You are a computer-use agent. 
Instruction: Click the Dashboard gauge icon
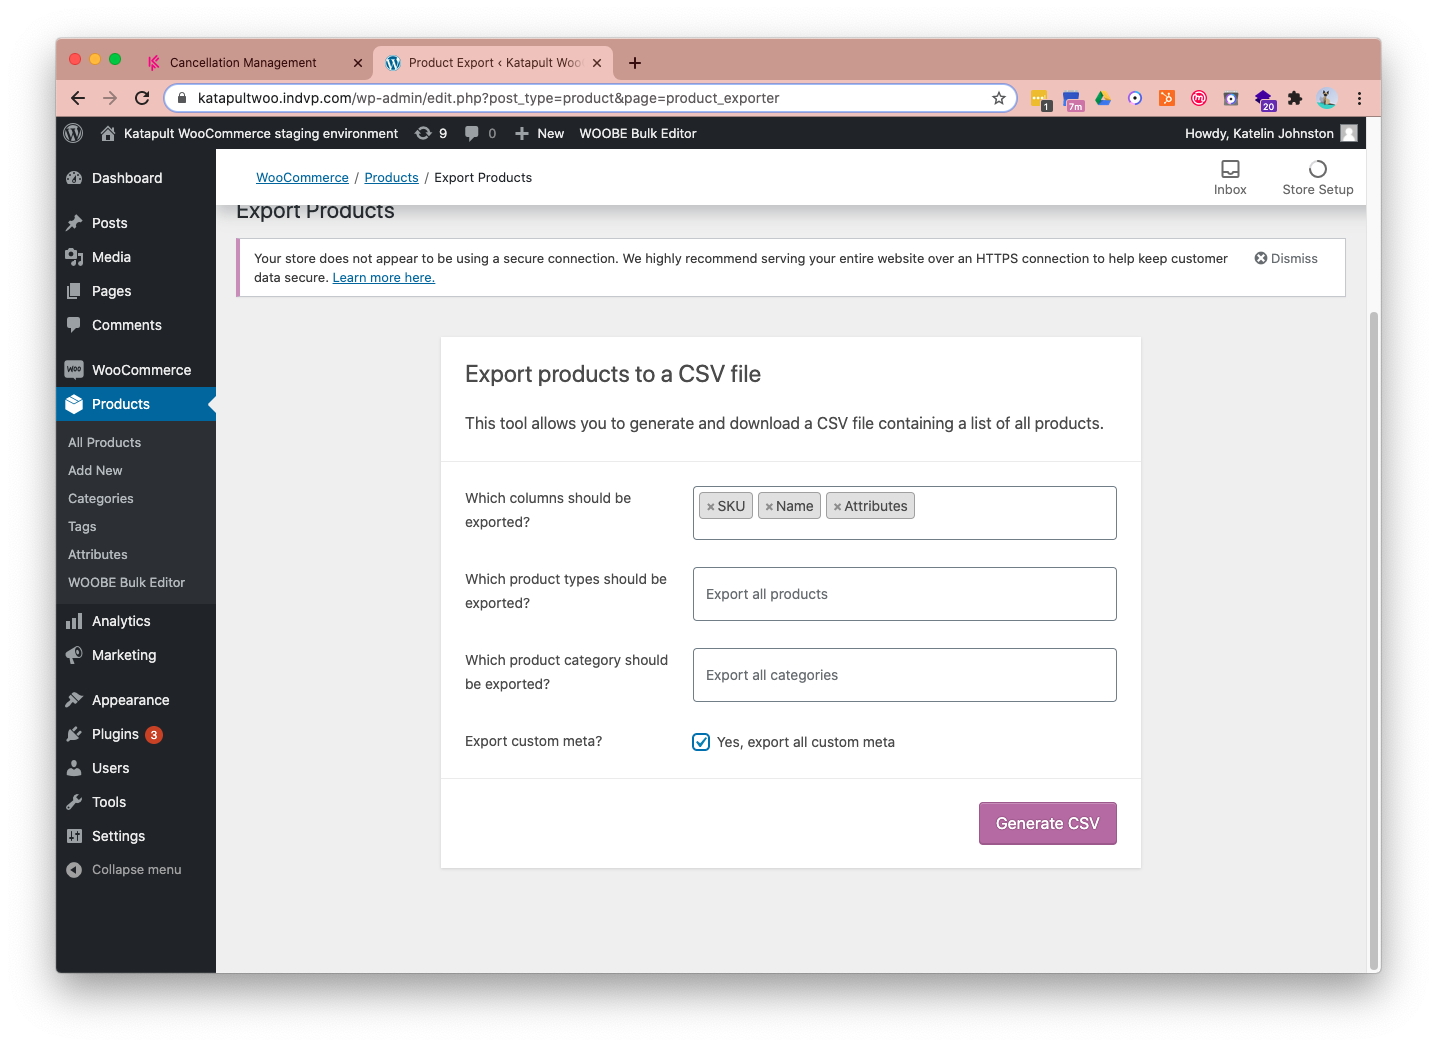point(74,178)
